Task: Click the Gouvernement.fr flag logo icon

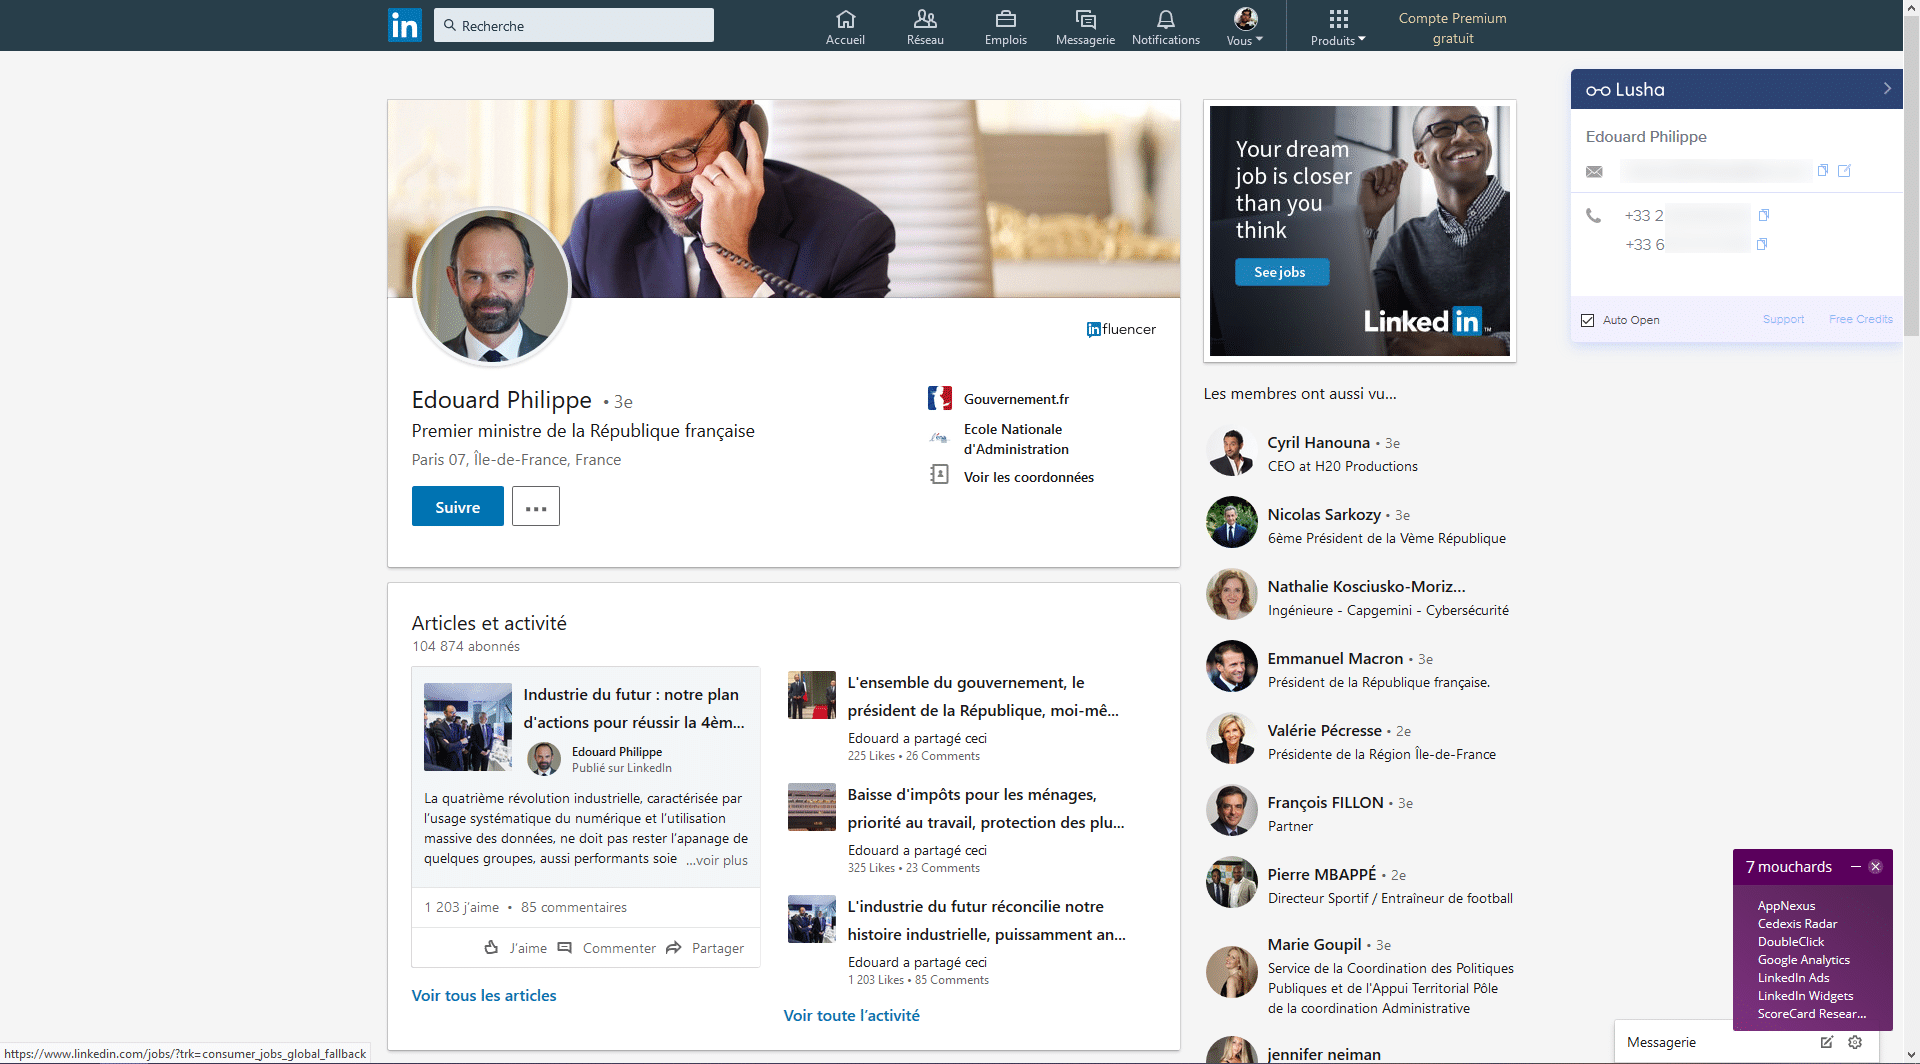Action: (939, 398)
